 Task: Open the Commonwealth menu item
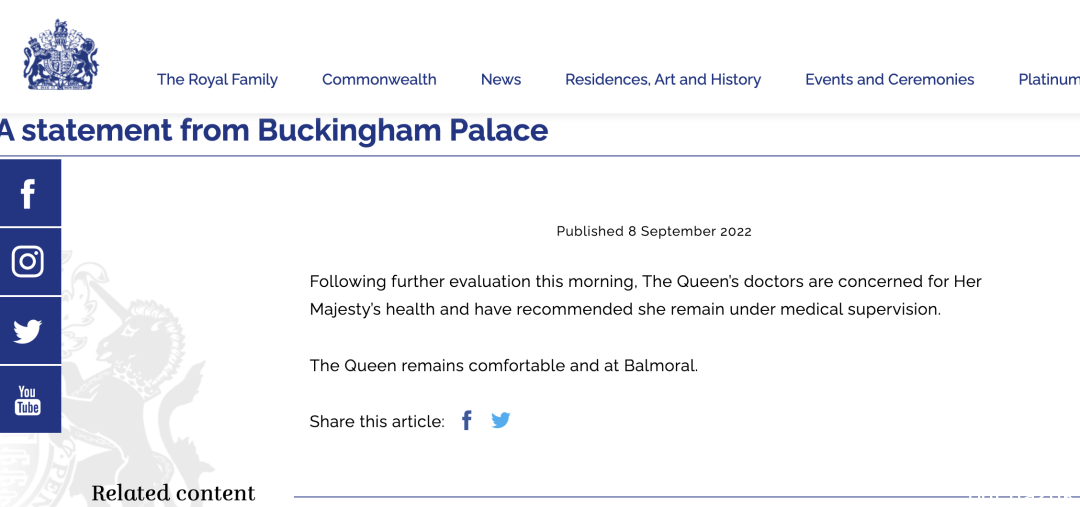(379, 79)
